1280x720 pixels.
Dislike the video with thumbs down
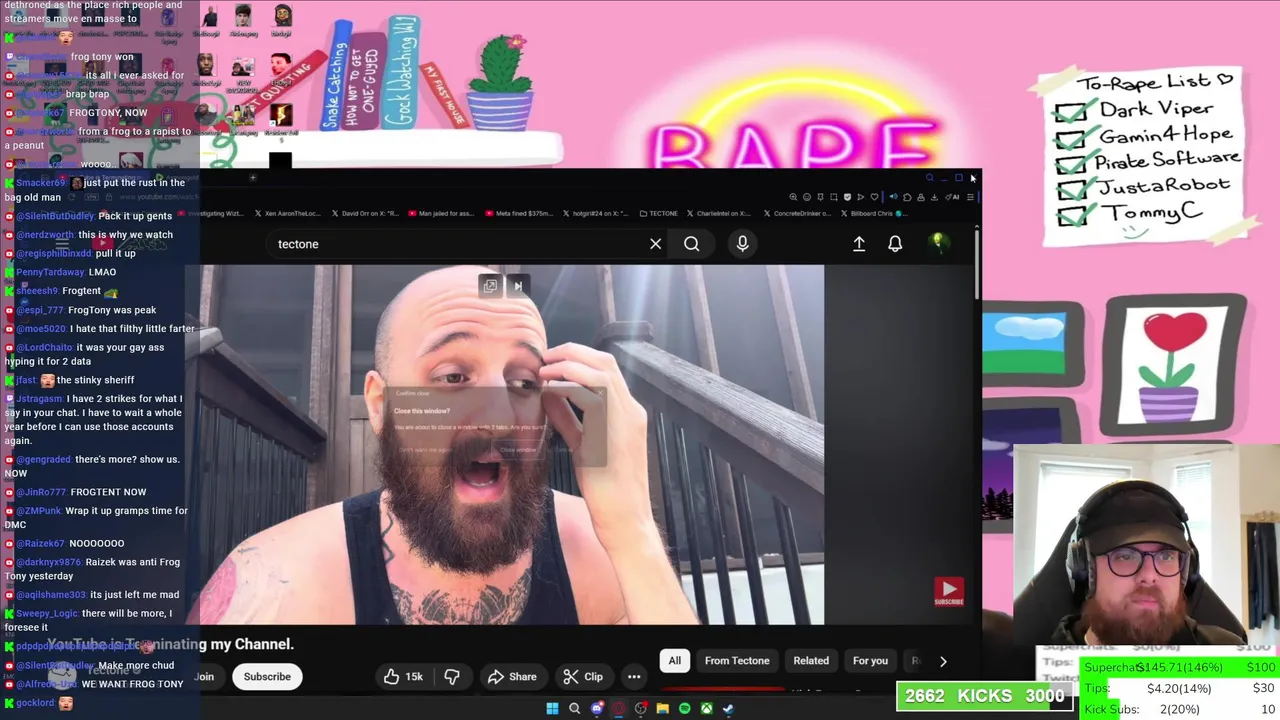click(x=451, y=677)
